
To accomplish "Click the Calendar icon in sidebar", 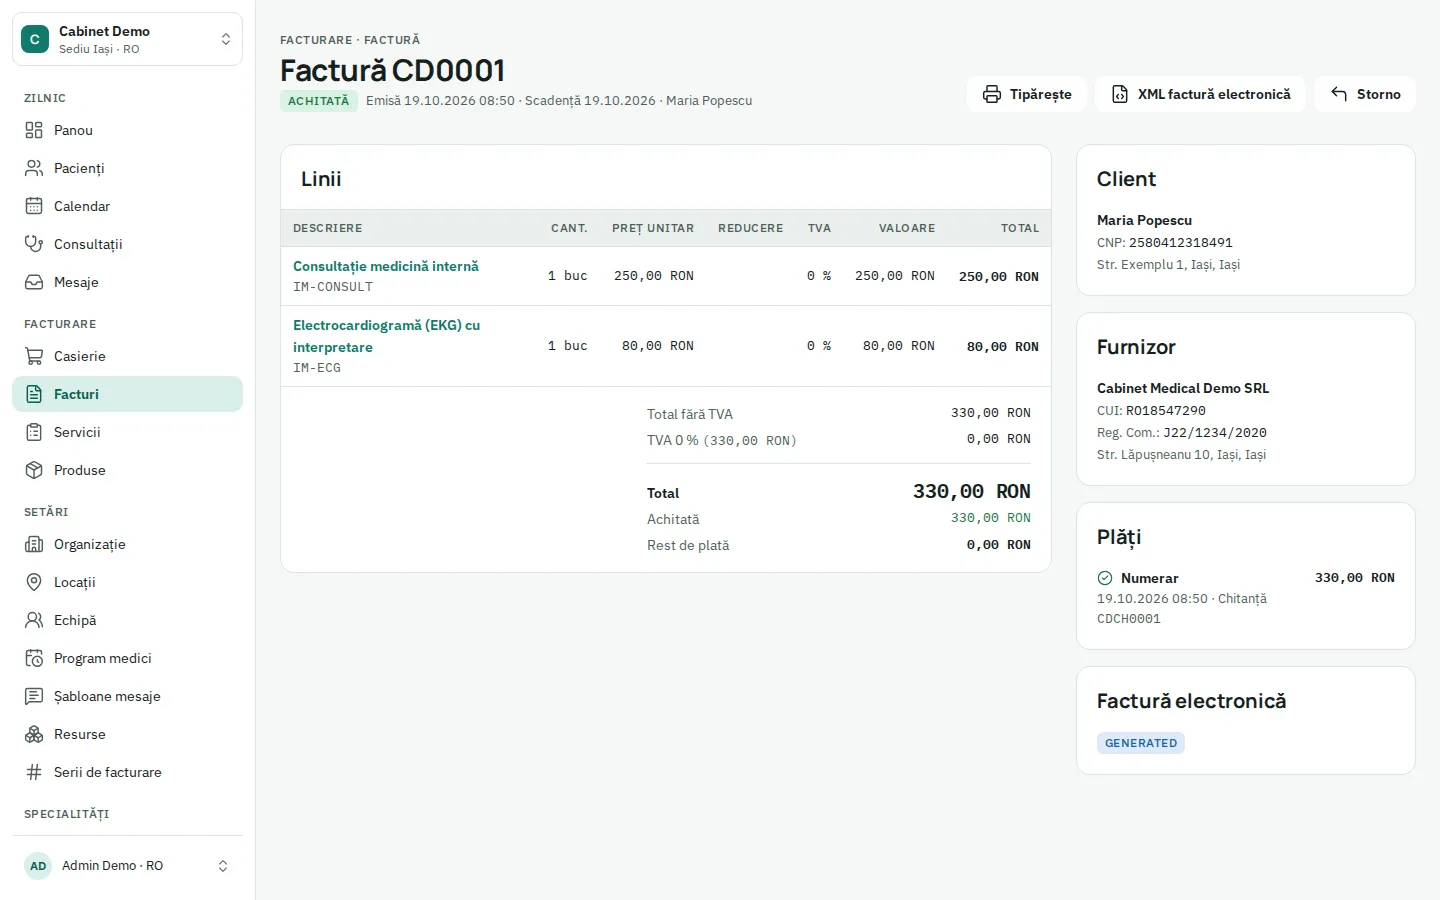I will click(x=34, y=206).
